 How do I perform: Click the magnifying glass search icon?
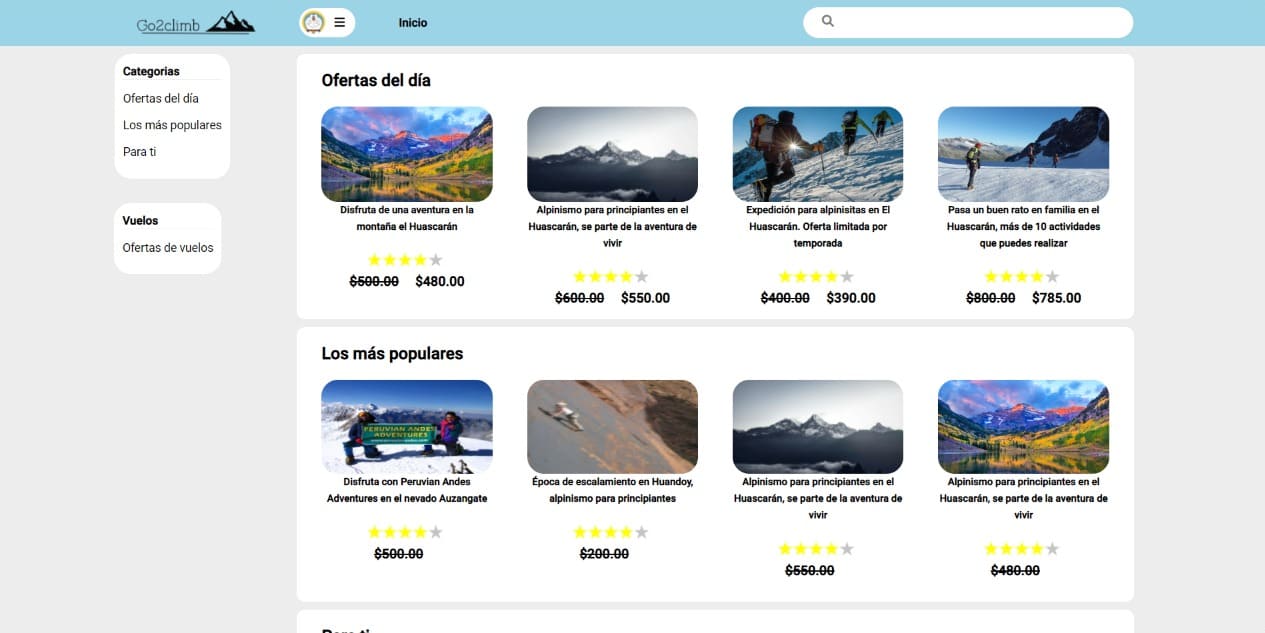pyautogui.click(x=828, y=21)
